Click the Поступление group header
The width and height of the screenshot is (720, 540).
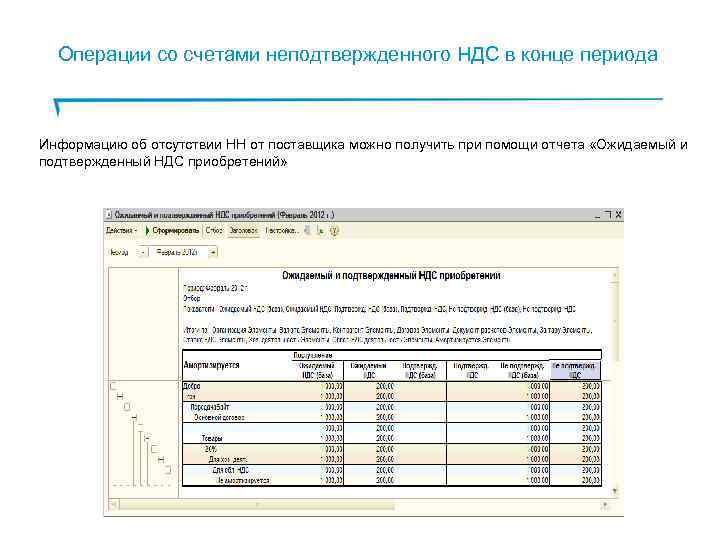click(x=312, y=355)
